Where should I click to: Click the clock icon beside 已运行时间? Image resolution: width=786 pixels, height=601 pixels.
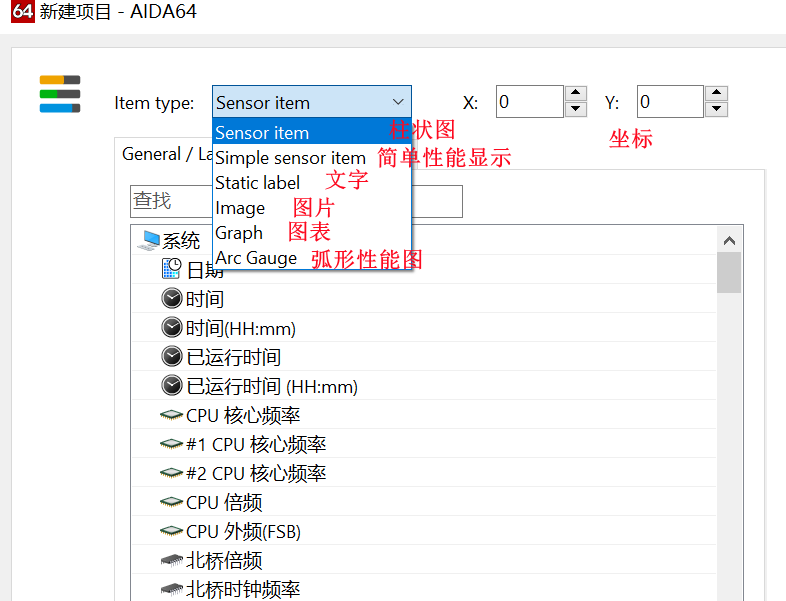point(171,356)
